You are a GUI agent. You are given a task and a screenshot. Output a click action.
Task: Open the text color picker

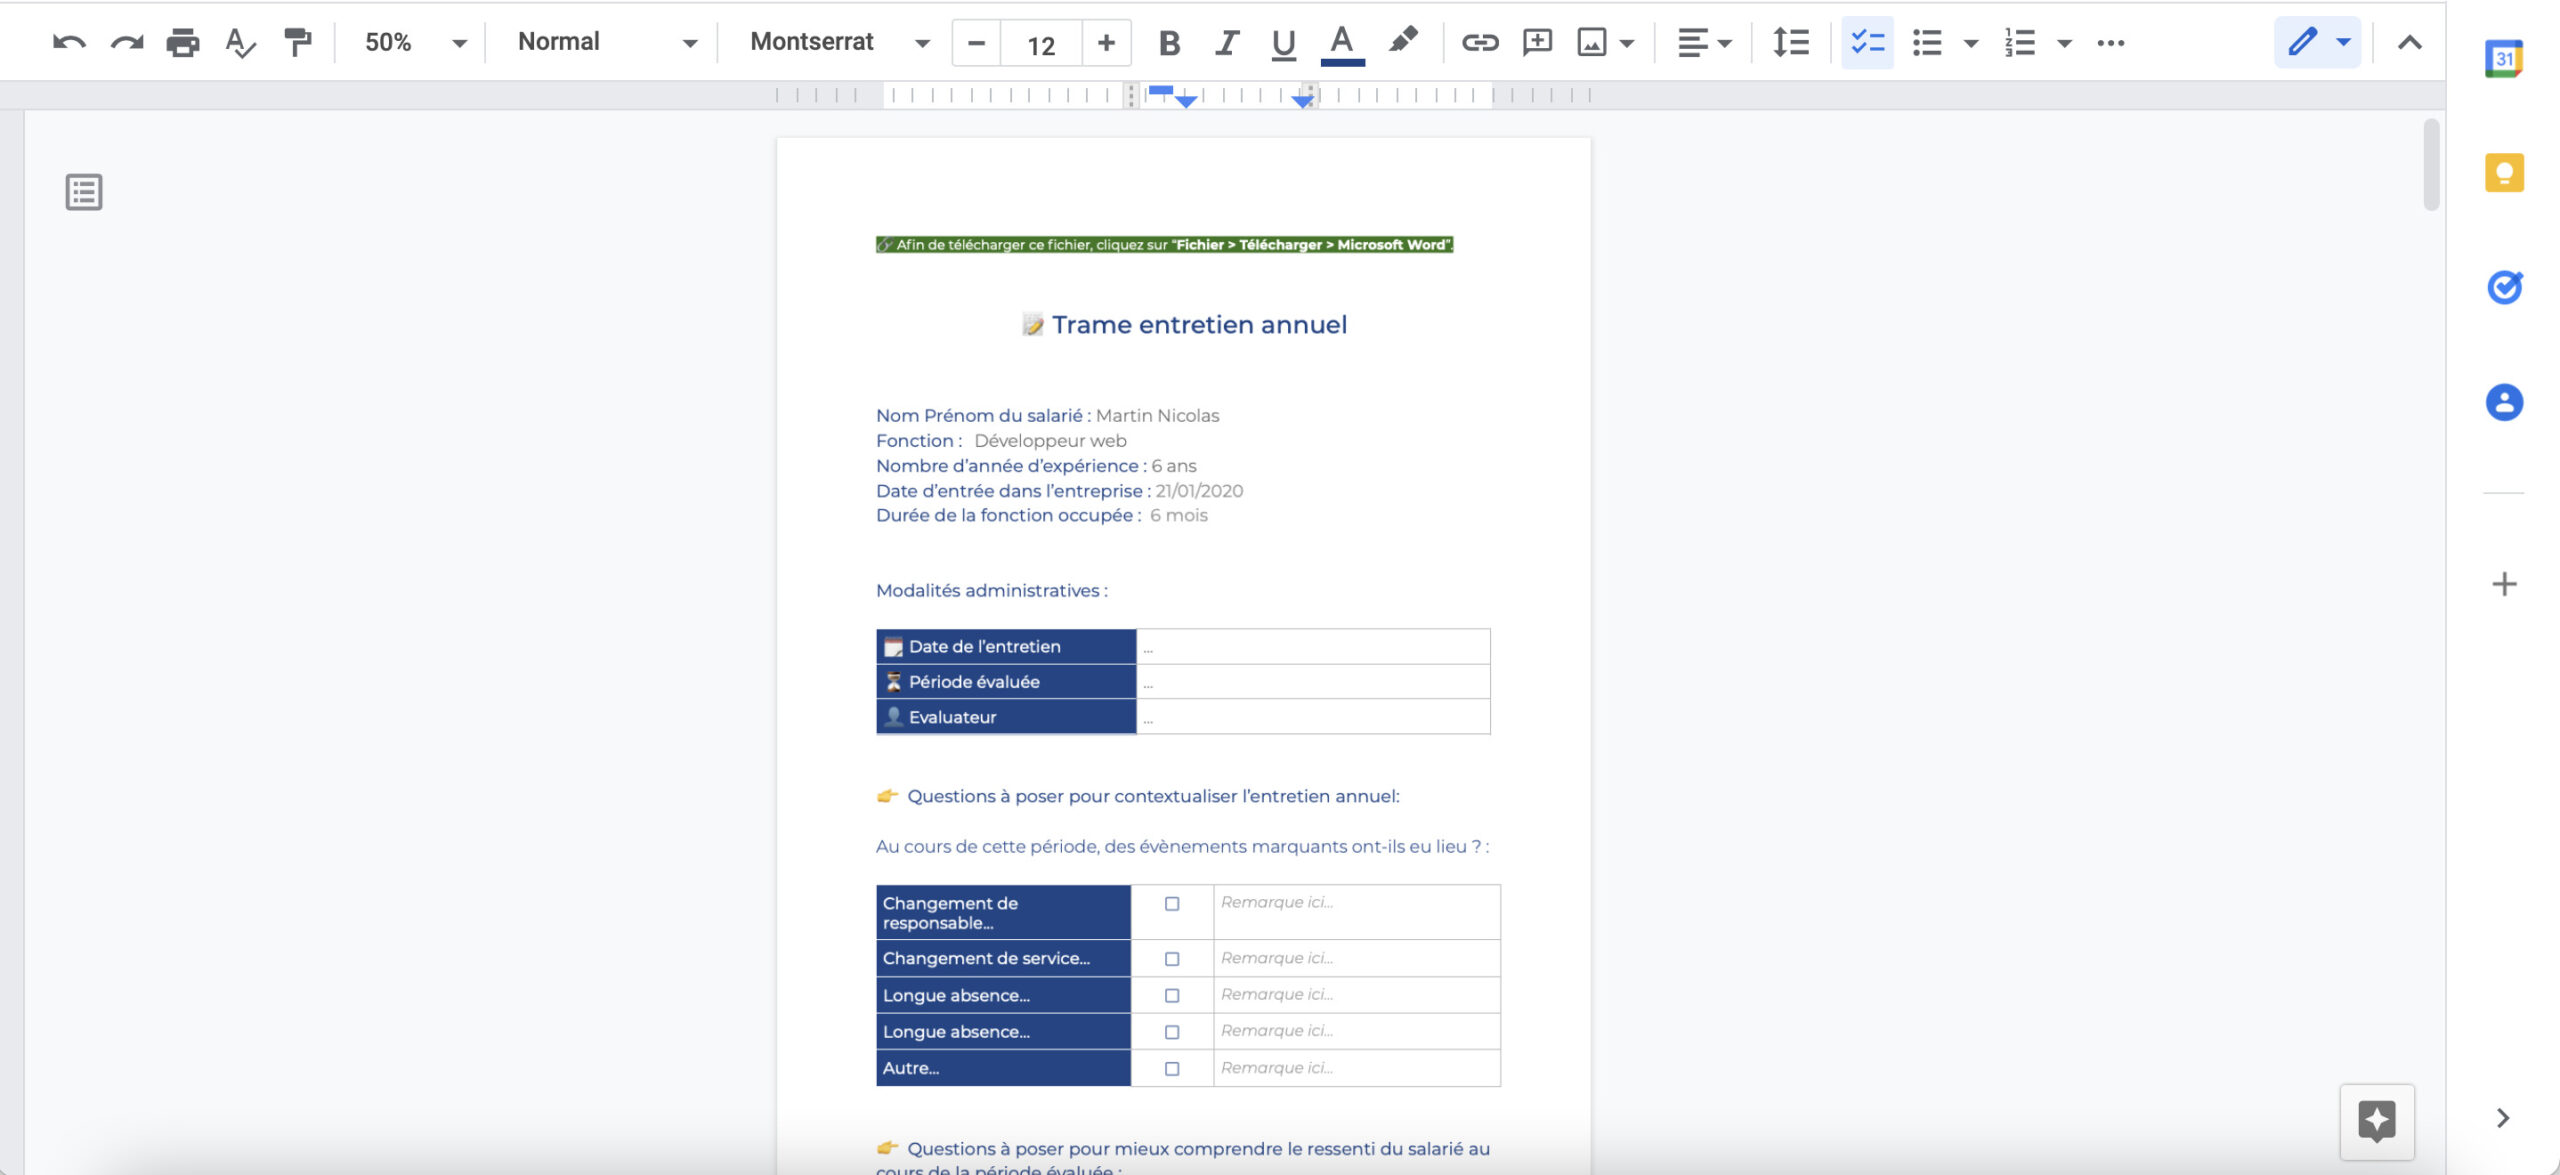tap(1342, 45)
